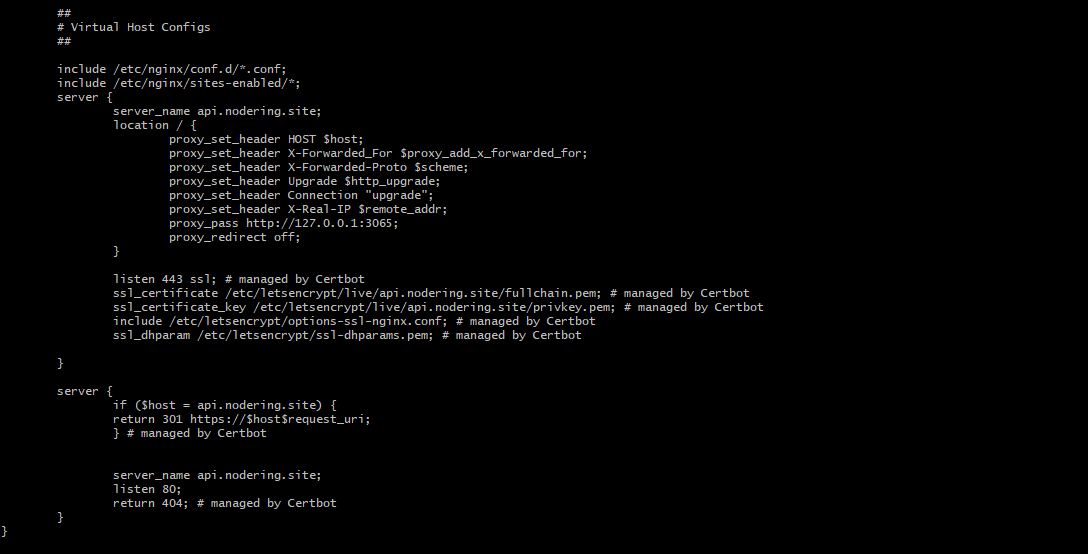Viewport: 1088px width, 554px height.
Task: Click the 'Virtual Host Configs' comment line
Action: pos(133,27)
